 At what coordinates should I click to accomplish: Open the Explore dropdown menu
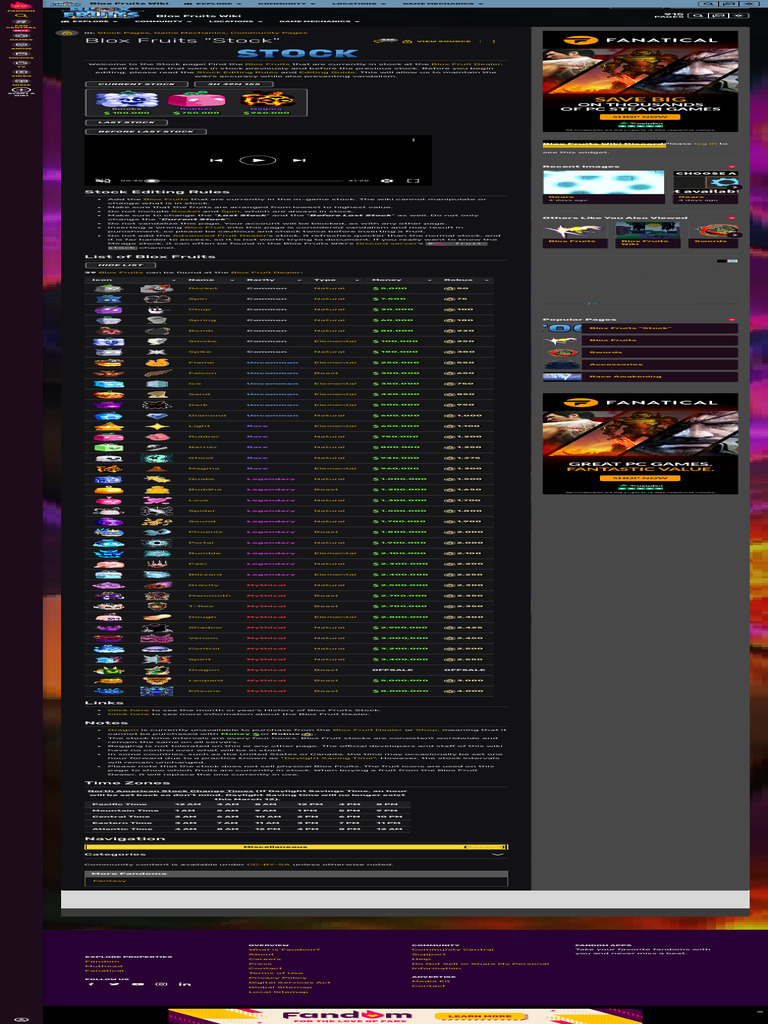point(83,21)
